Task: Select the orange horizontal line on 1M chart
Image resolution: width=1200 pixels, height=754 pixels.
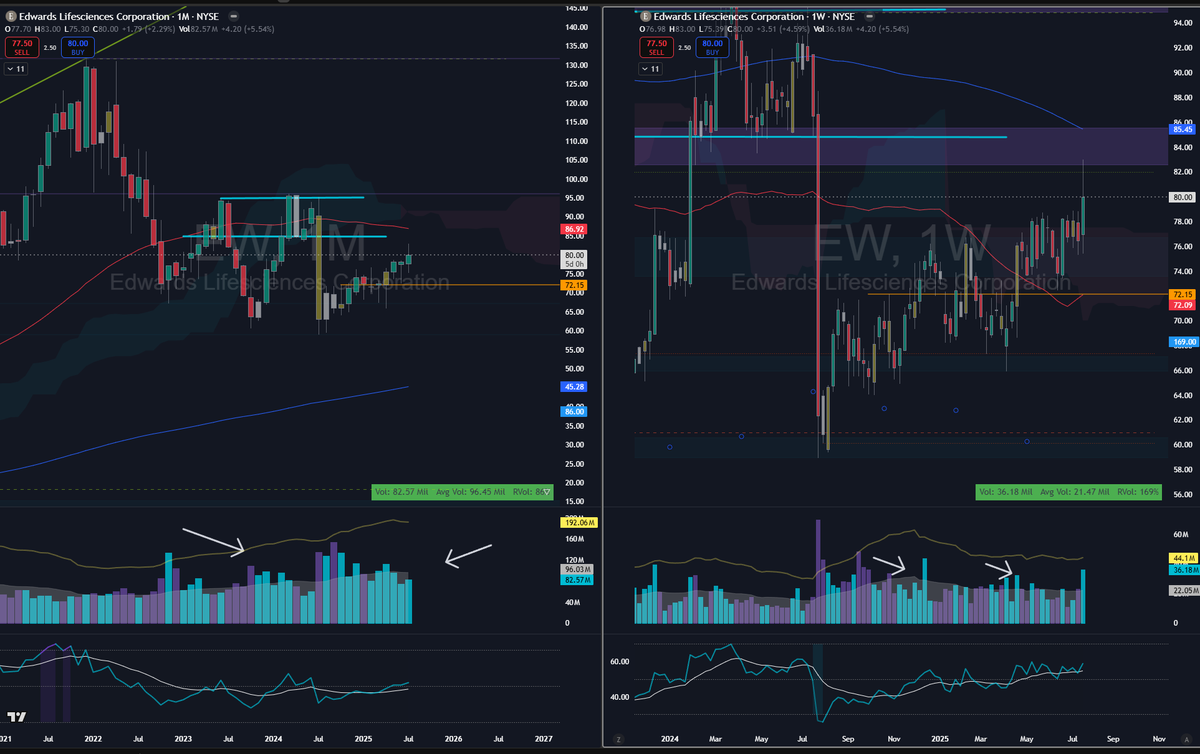Action: [x=448, y=285]
